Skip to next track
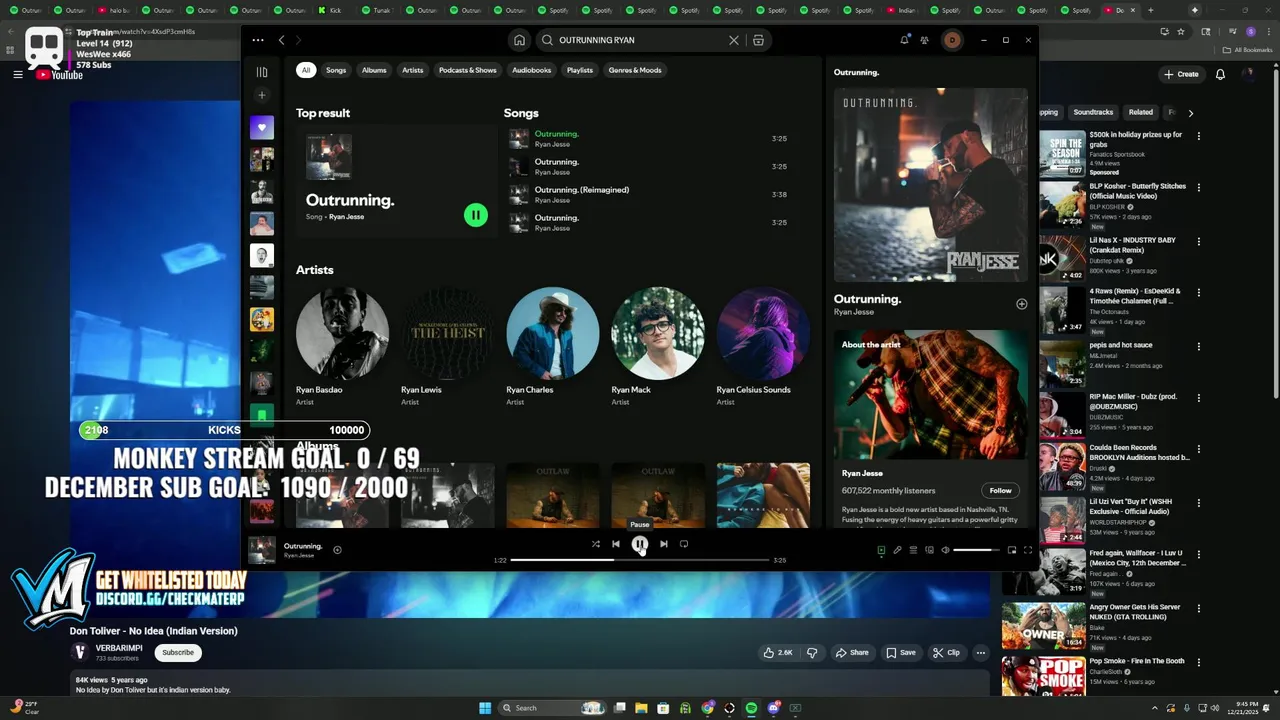The height and width of the screenshot is (720, 1280). tap(663, 544)
